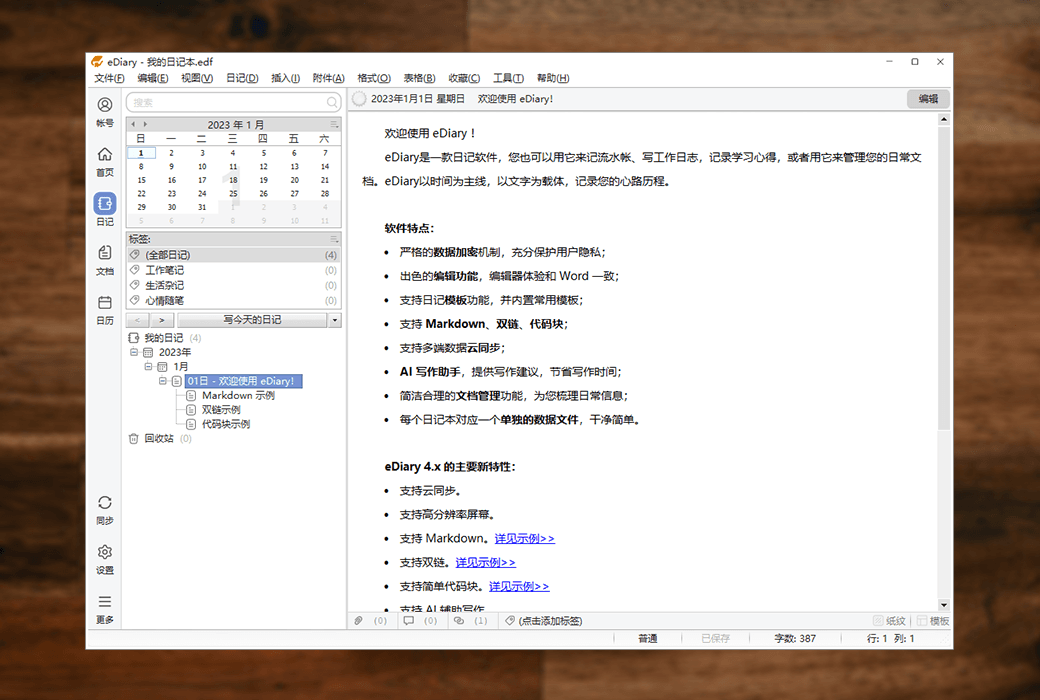Screen dimensions: 1040x700
Task: Open the 格式(O) menu
Action: 374,78
